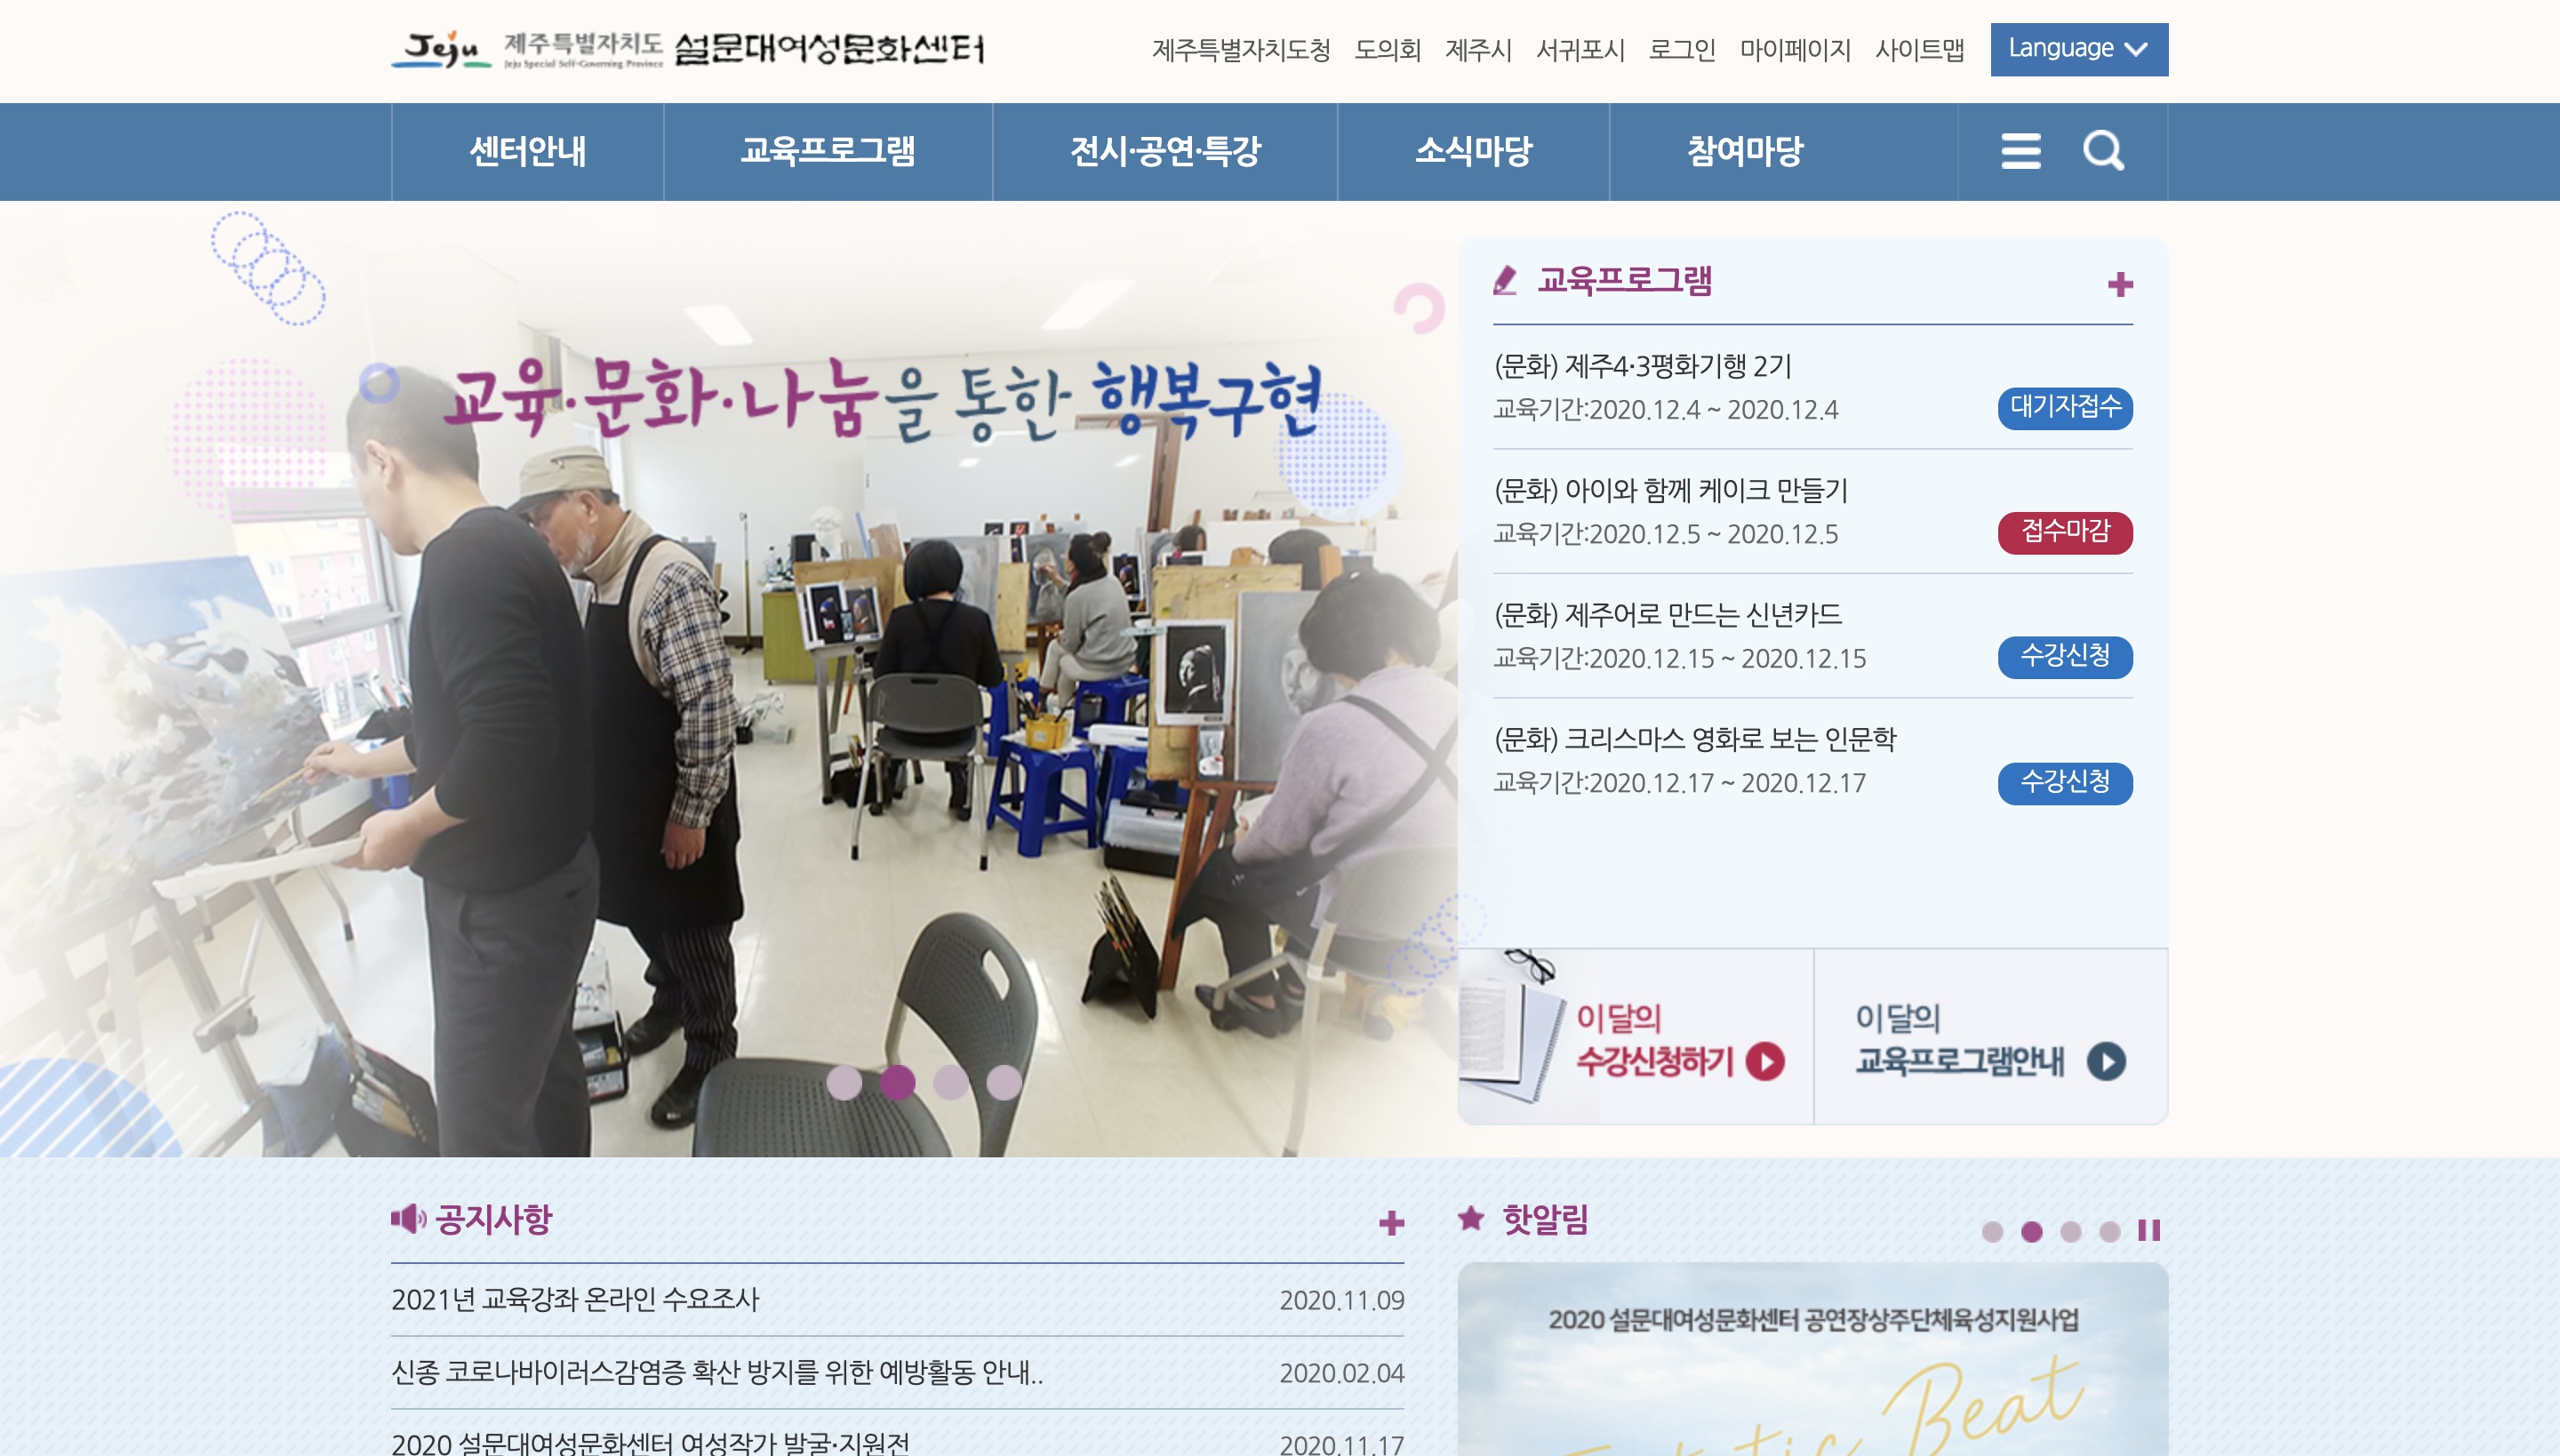2560x1456 pixels.
Task: Expand the Language dropdown
Action: [x=2078, y=49]
